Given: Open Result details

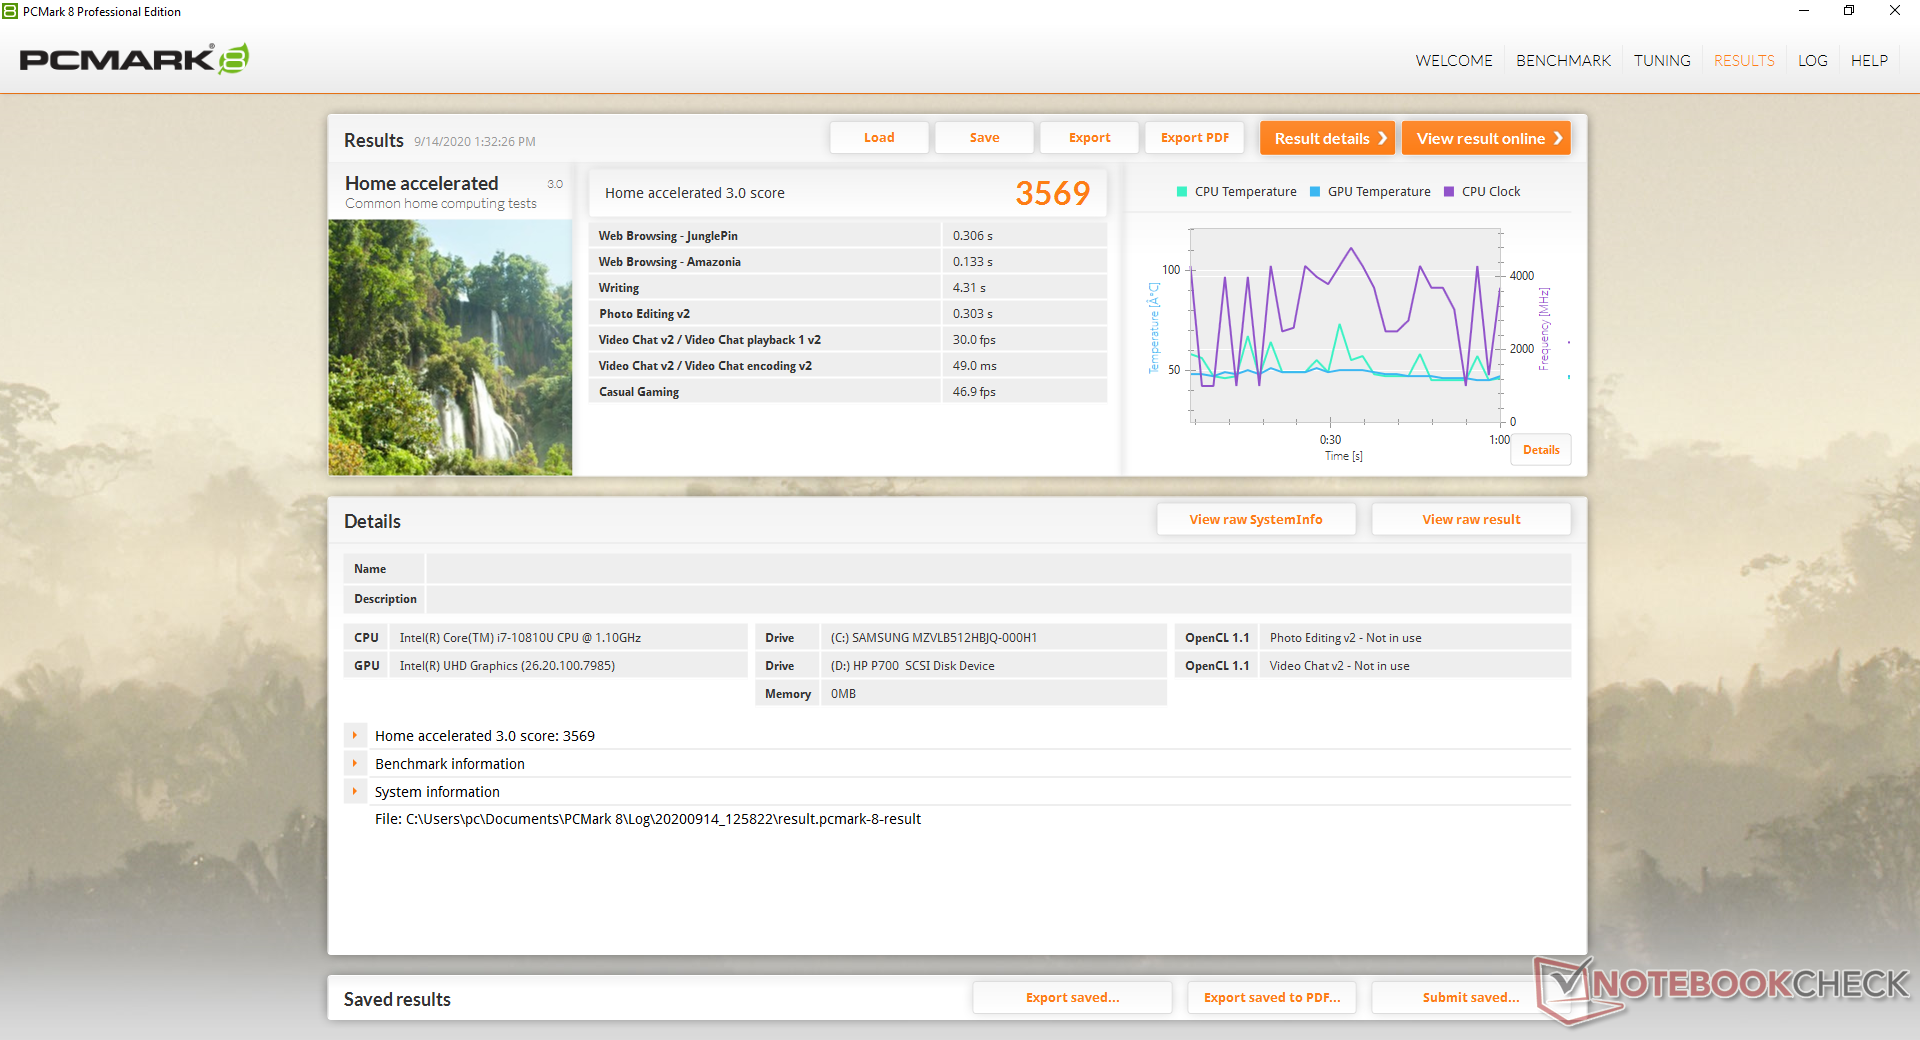Looking at the screenshot, I should 1327,138.
